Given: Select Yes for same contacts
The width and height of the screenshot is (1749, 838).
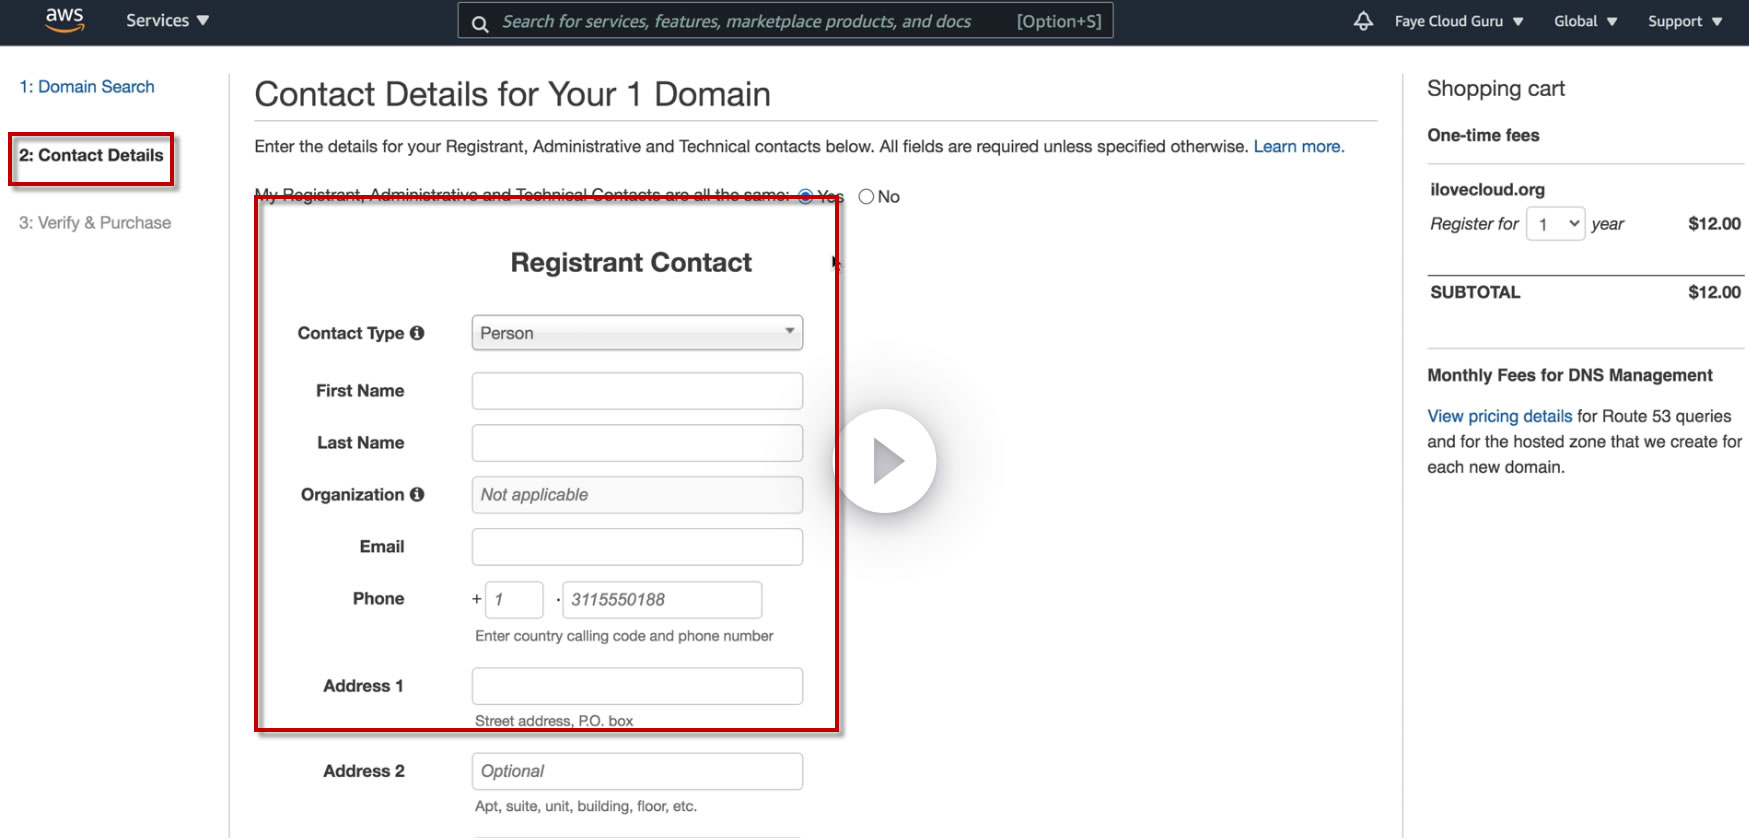Looking at the screenshot, I should (806, 197).
